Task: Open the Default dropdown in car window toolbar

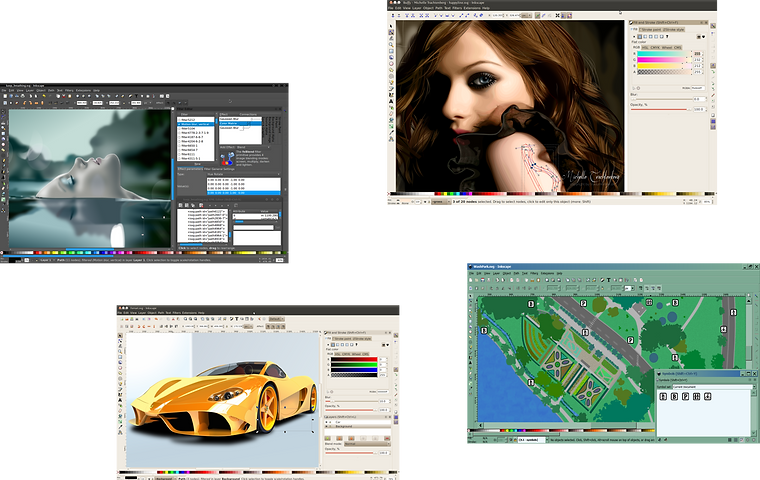Action: pyautogui.click(x=277, y=319)
